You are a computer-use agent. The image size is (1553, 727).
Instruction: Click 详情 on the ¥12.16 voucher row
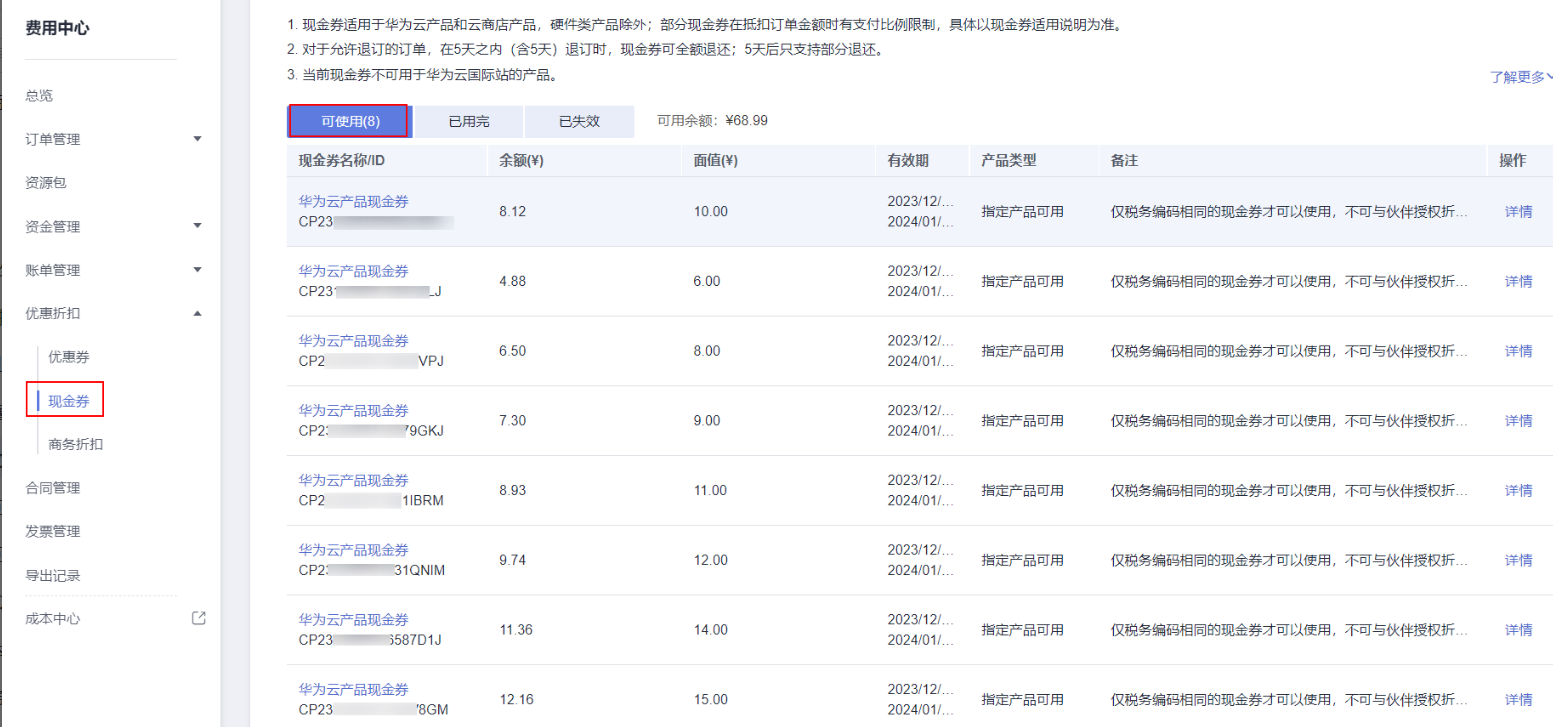pos(1518,699)
